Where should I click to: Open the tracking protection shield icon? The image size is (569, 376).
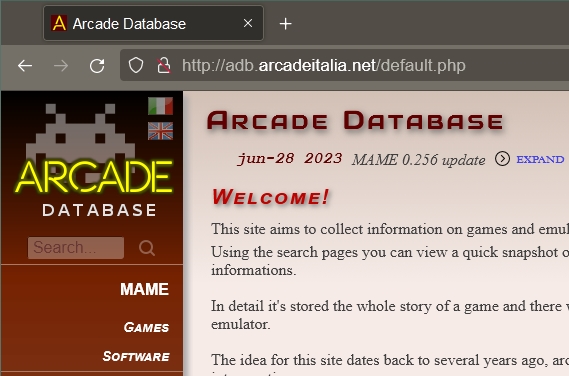click(x=136, y=66)
